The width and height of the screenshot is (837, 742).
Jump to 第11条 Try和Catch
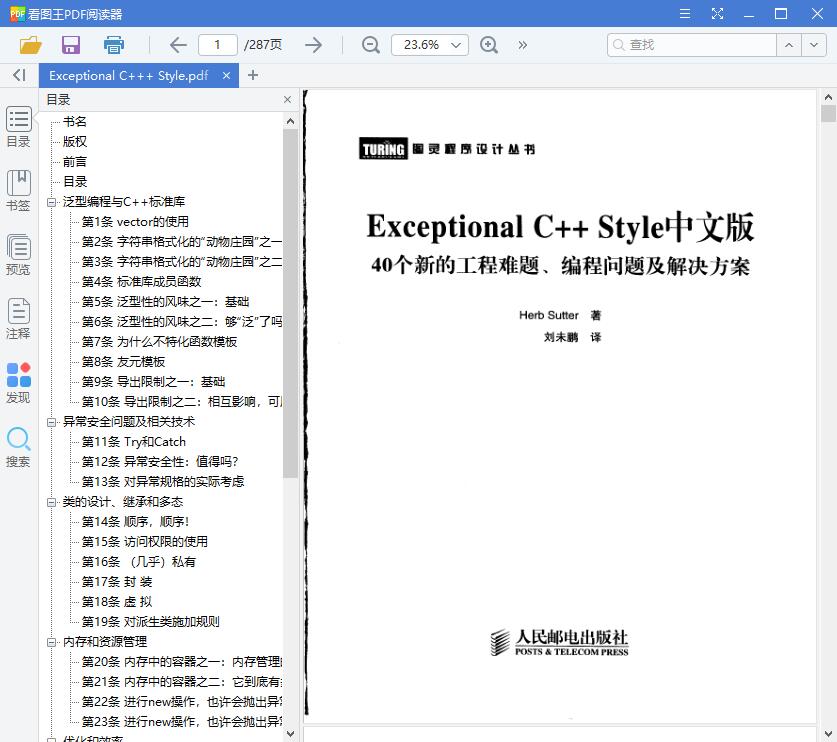(133, 442)
